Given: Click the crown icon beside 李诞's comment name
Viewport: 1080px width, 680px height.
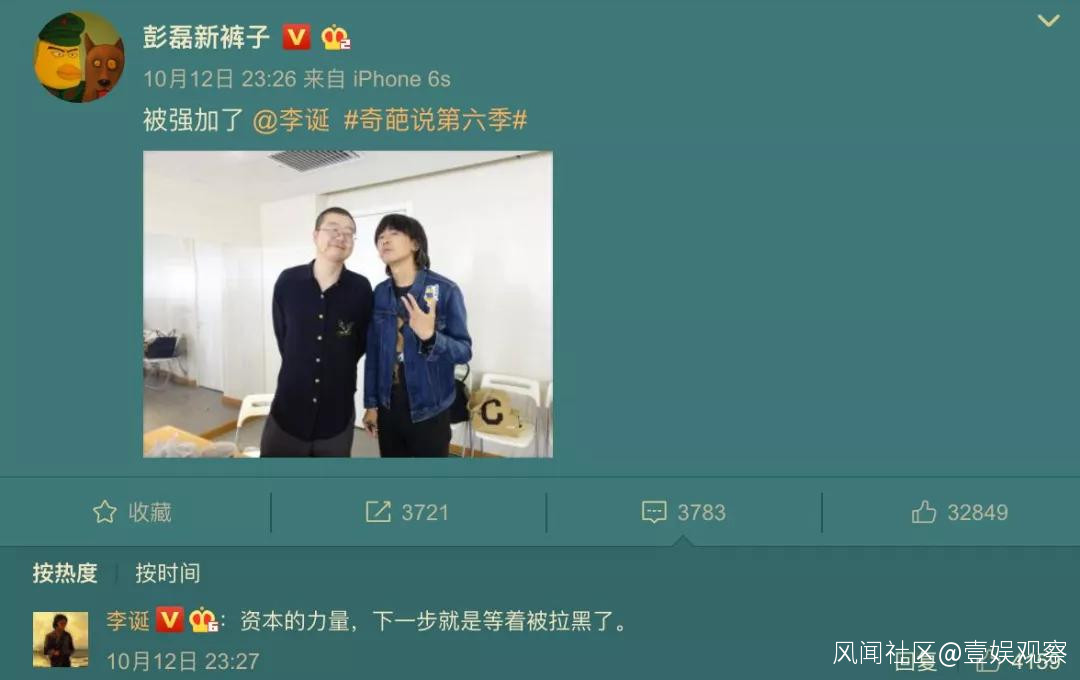Looking at the screenshot, I should pos(203,620).
